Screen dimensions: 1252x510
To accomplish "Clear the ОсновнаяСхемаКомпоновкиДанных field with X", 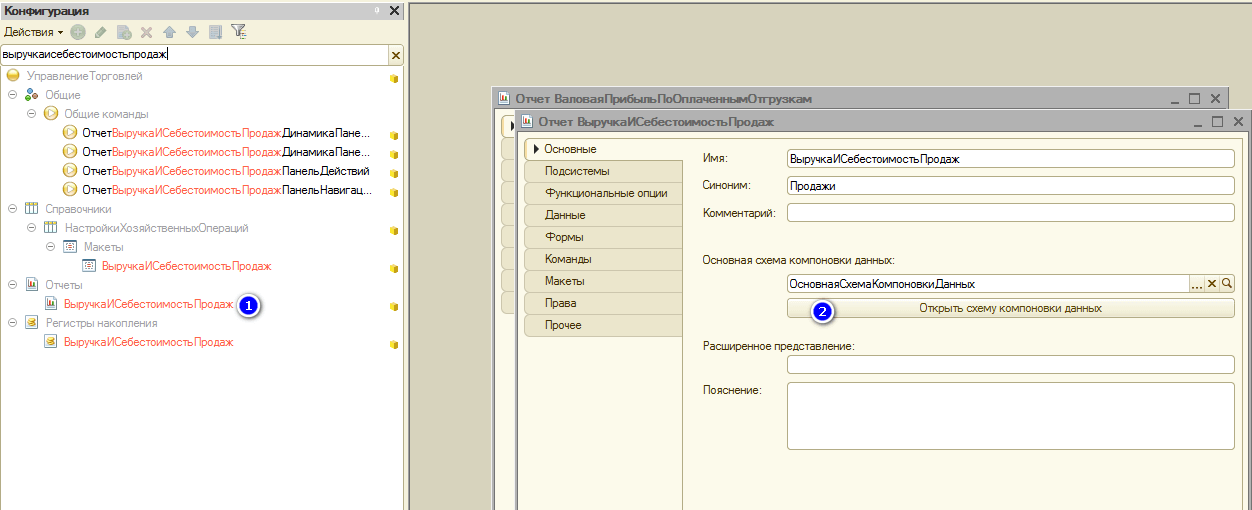I will click(x=1212, y=284).
